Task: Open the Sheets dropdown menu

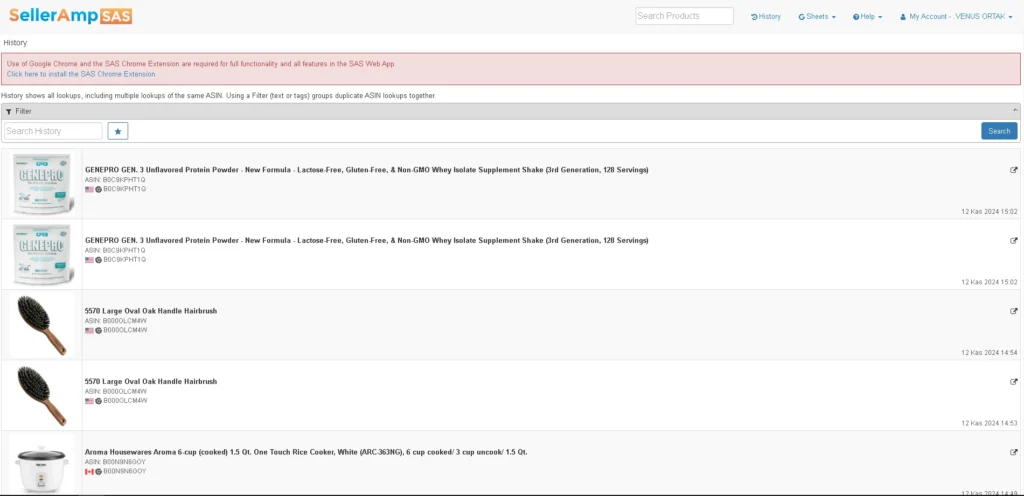Action: tap(817, 16)
